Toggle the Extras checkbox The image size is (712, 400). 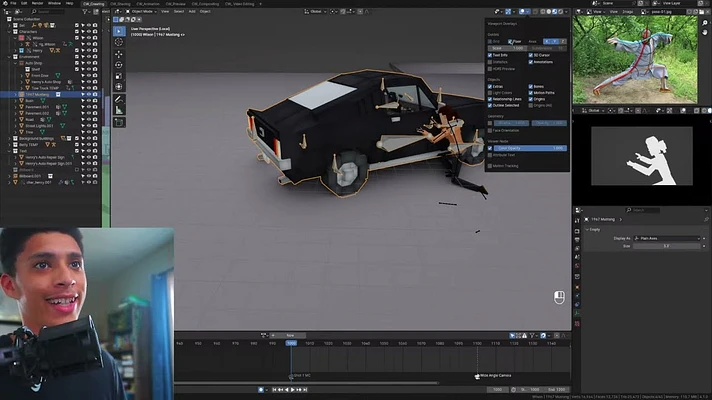490,86
